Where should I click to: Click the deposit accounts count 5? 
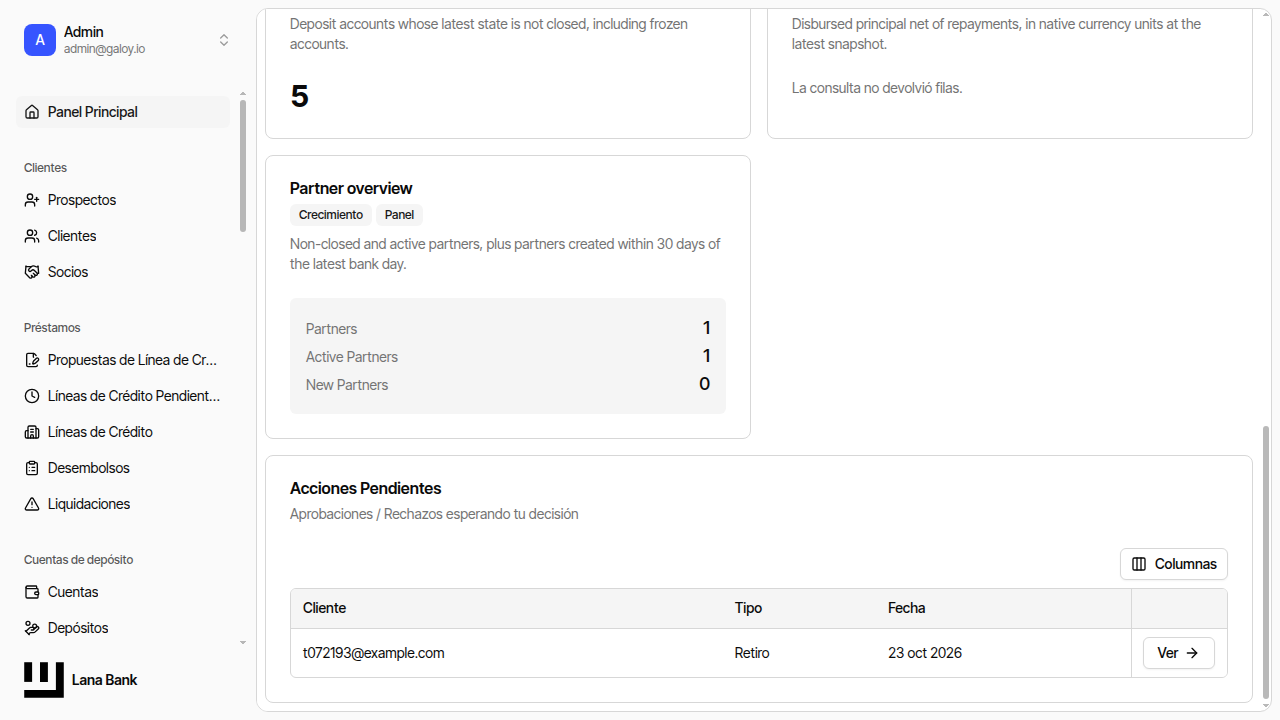pyautogui.click(x=299, y=96)
